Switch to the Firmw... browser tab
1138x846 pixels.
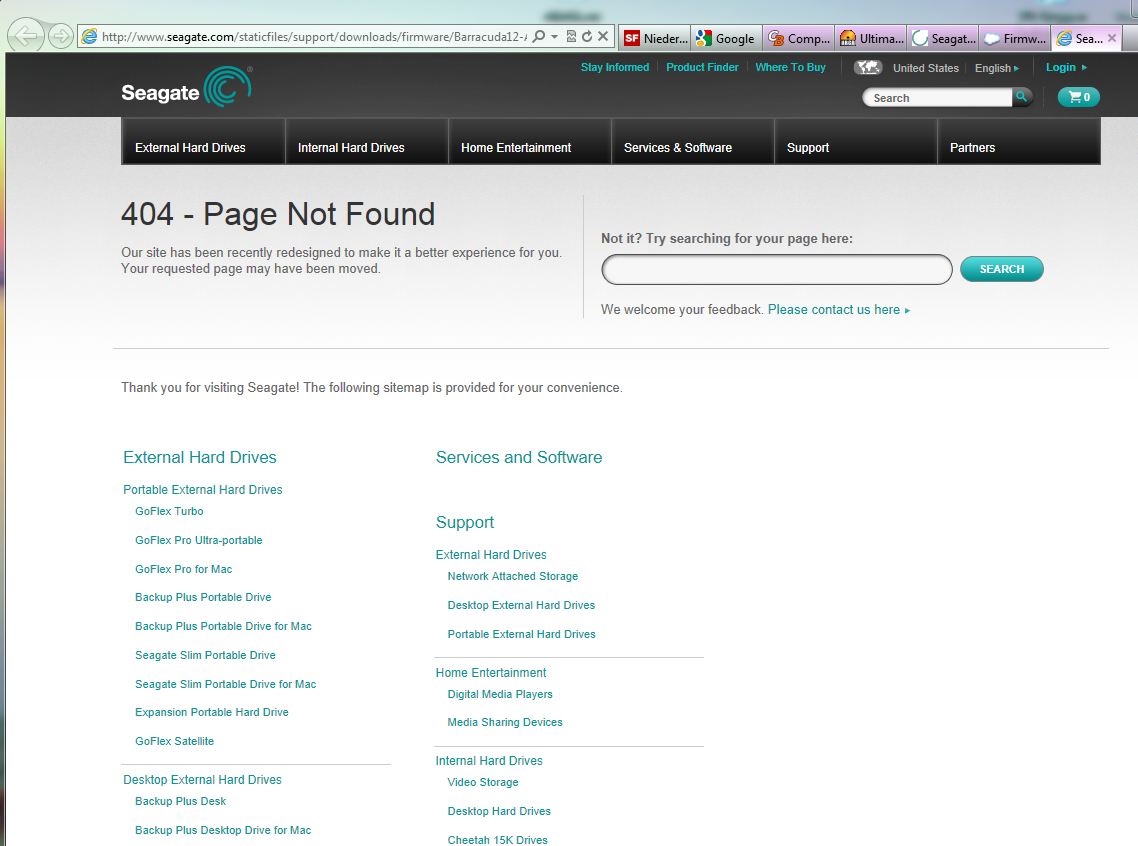click(1015, 38)
